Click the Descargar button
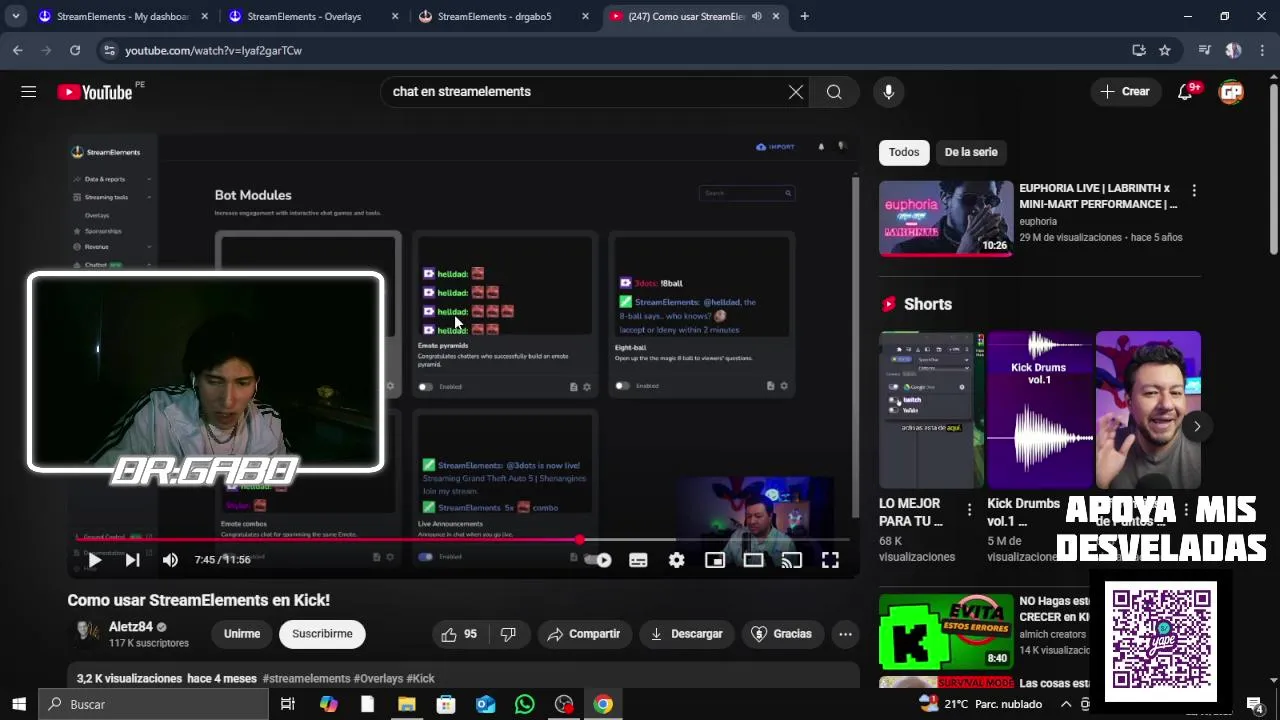1280x720 pixels. pyautogui.click(x=686, y=634)
